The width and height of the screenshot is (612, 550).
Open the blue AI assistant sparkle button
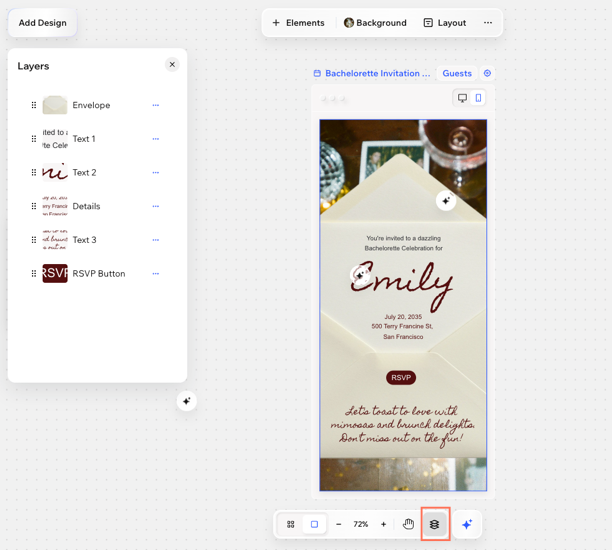click(467, 524)
